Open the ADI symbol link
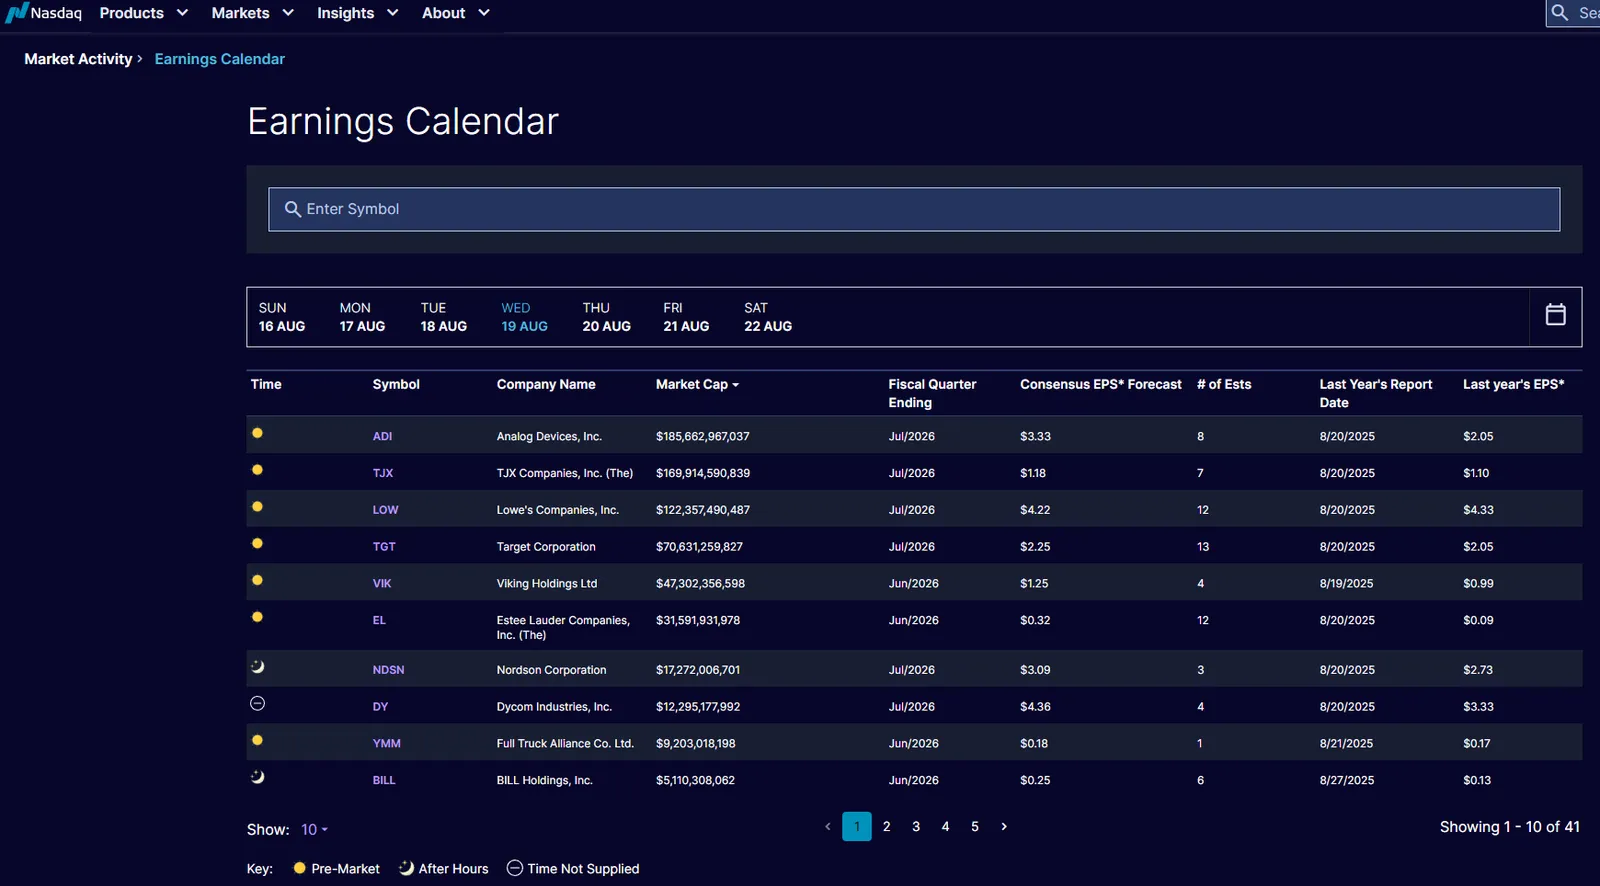This screenshot has height=886, width=1600. point(382,437)
